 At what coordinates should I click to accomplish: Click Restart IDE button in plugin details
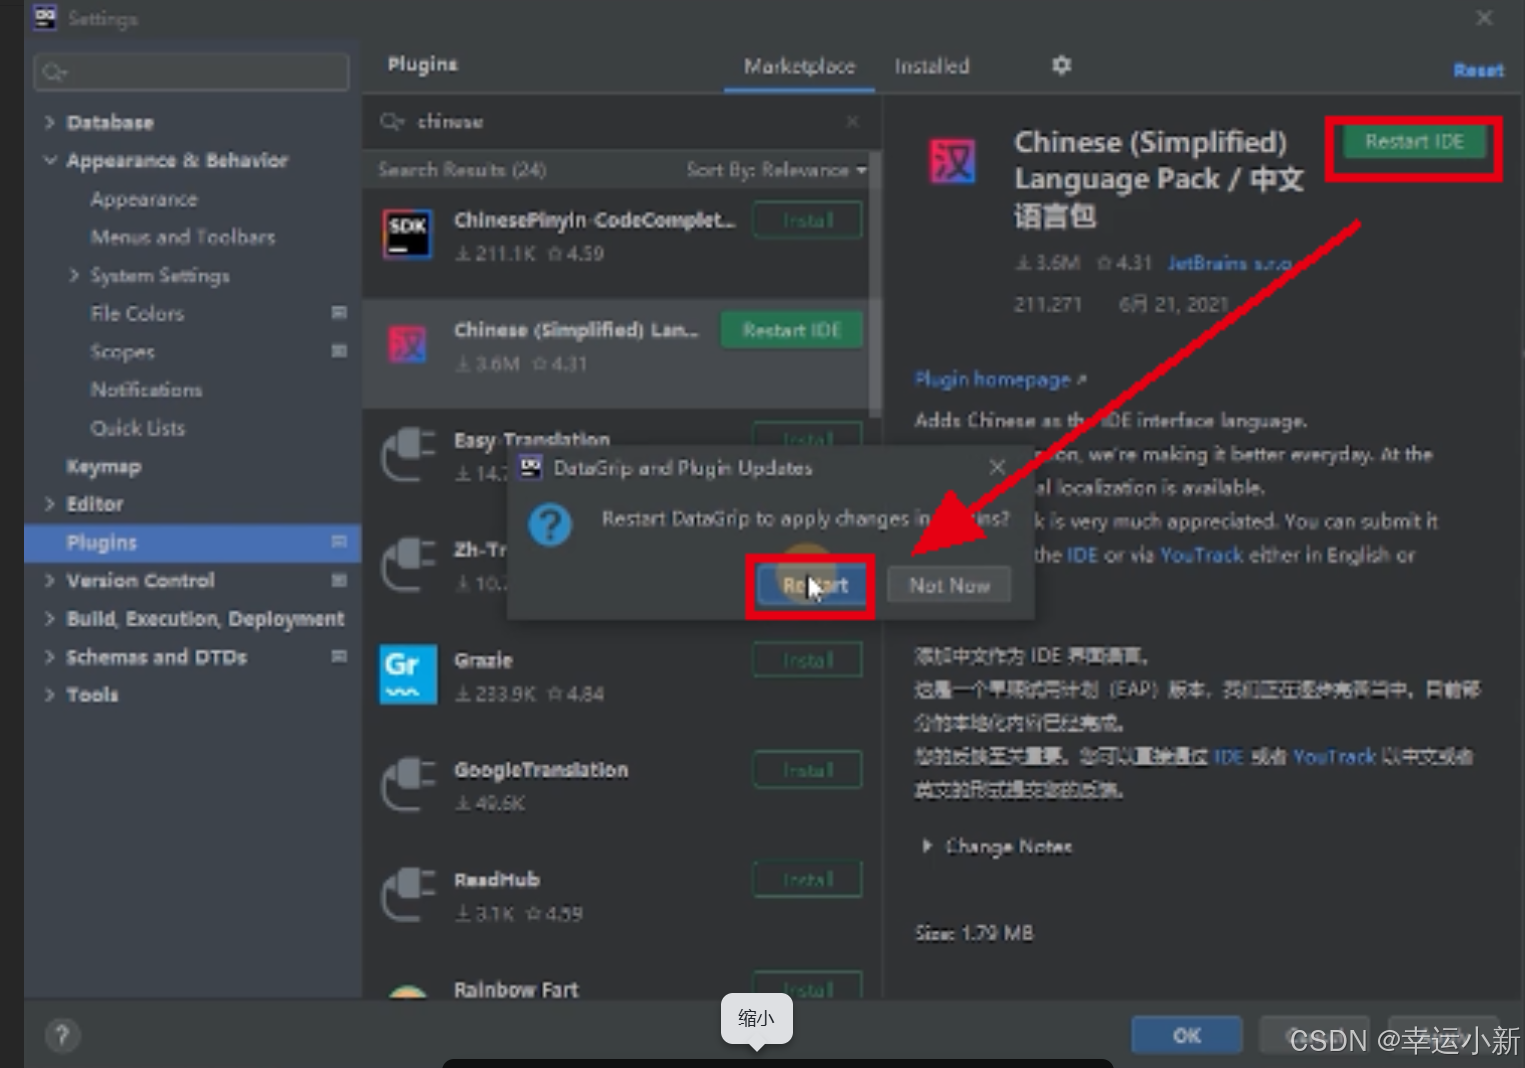1414,142
